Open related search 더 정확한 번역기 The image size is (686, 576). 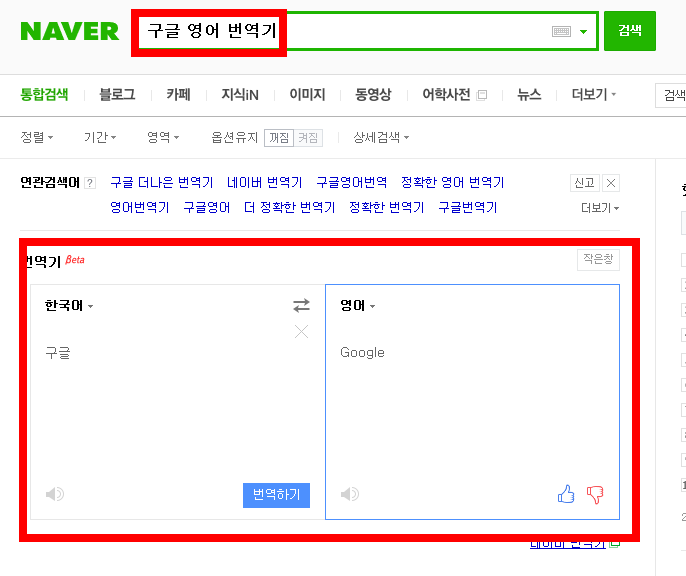(x=289, y=207)
